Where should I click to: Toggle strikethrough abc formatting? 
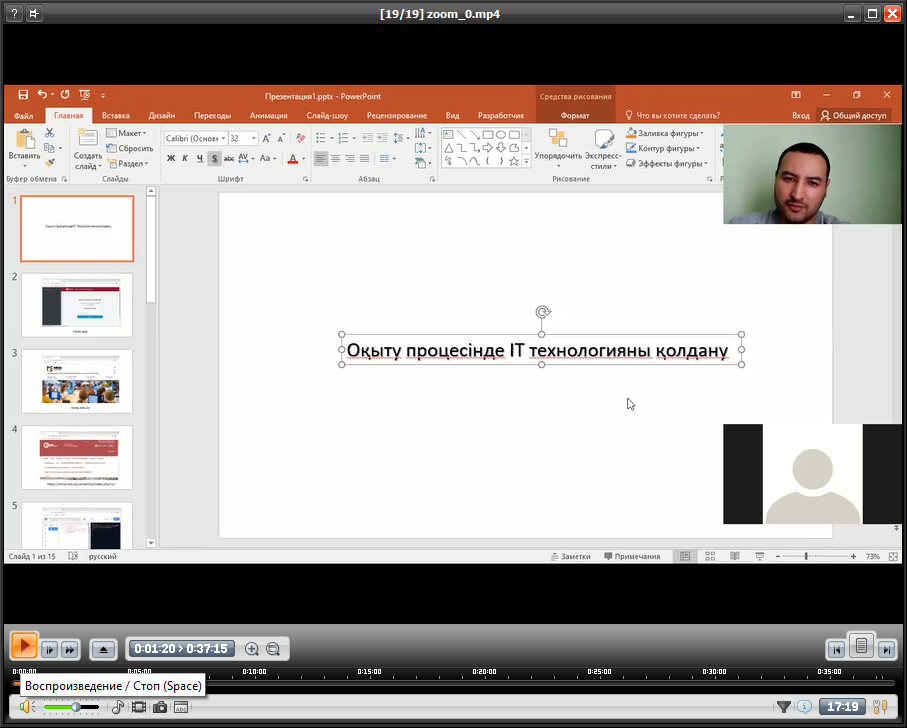coord(229,158)
